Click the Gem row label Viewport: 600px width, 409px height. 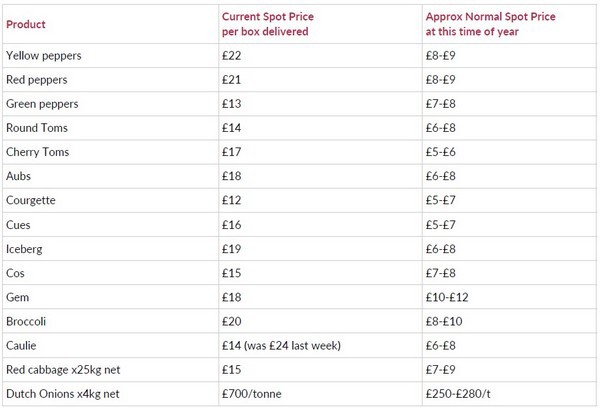coord(17,297)
